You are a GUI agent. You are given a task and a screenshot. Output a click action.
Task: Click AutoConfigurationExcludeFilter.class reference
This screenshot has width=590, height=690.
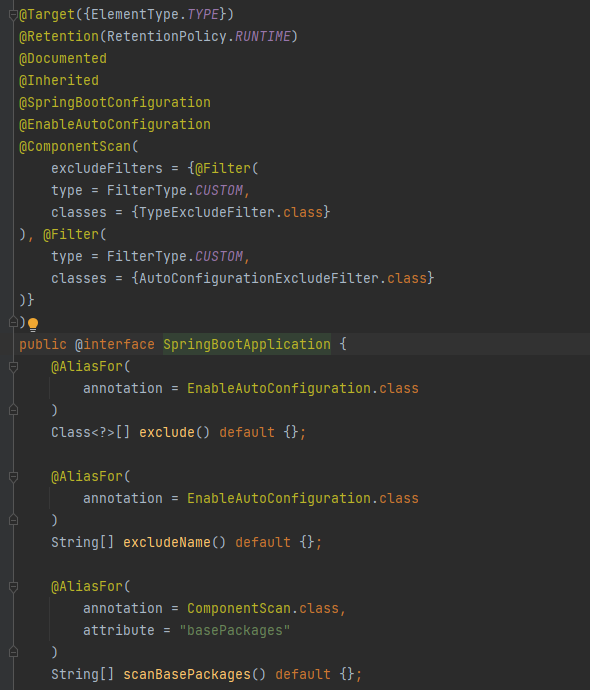283,279
